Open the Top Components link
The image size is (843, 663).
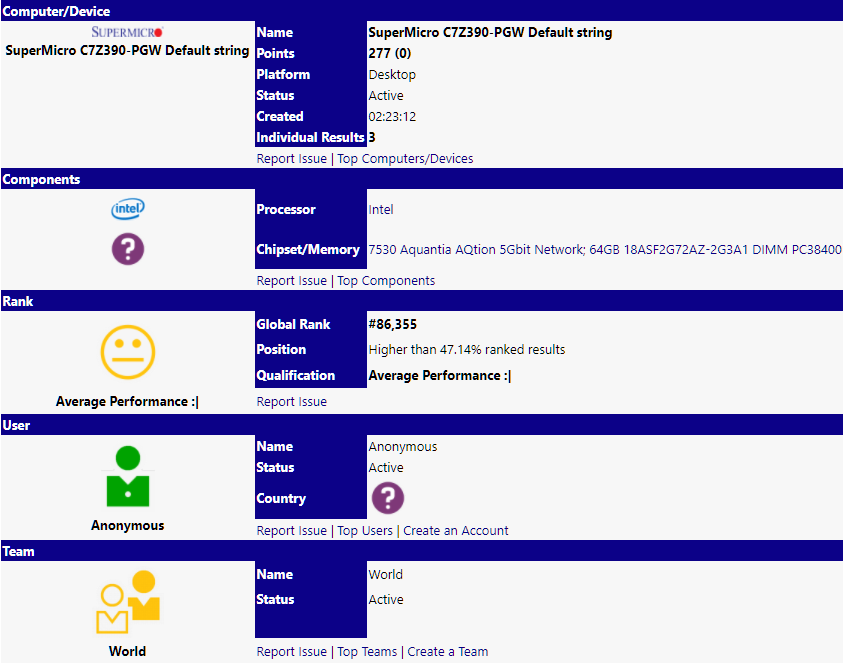tap(386, 281)
